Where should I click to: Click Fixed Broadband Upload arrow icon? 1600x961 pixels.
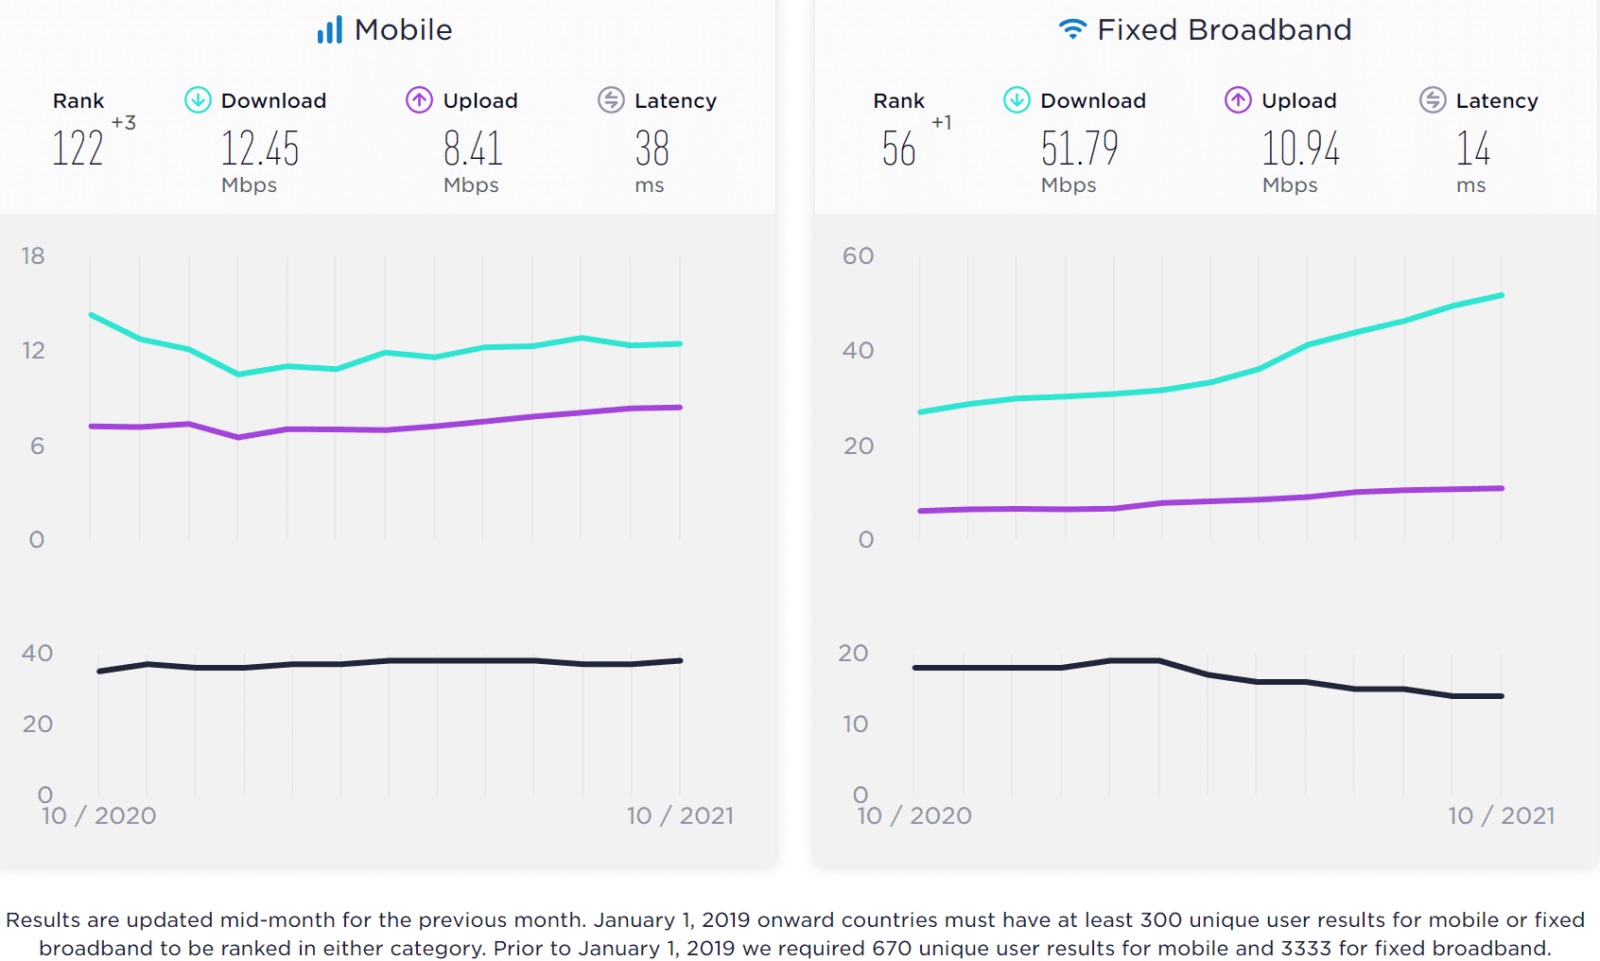tap(1238, 100)
